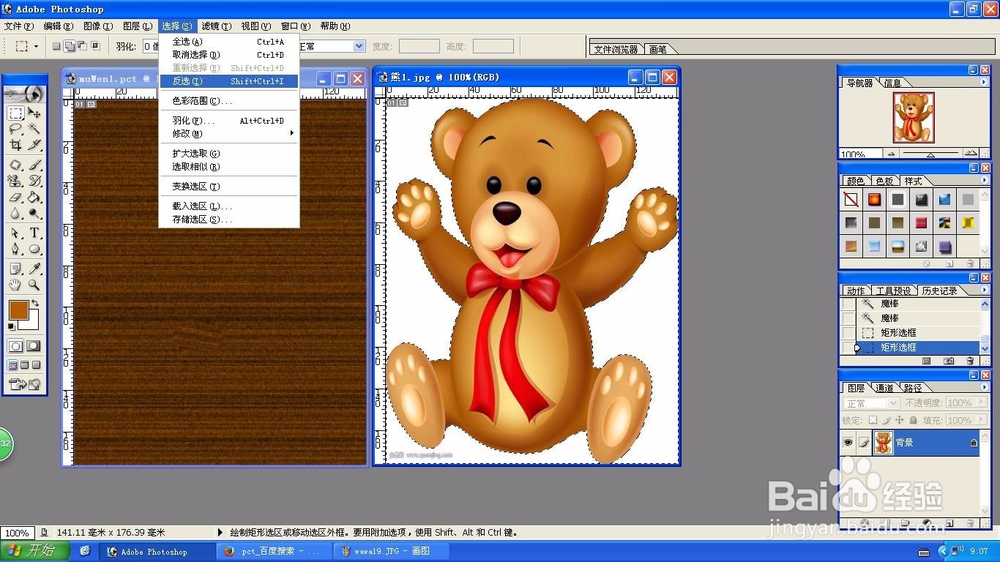The image size is (1000, 562).
Task: Select the Type tool
Action: tap(34, 233)
